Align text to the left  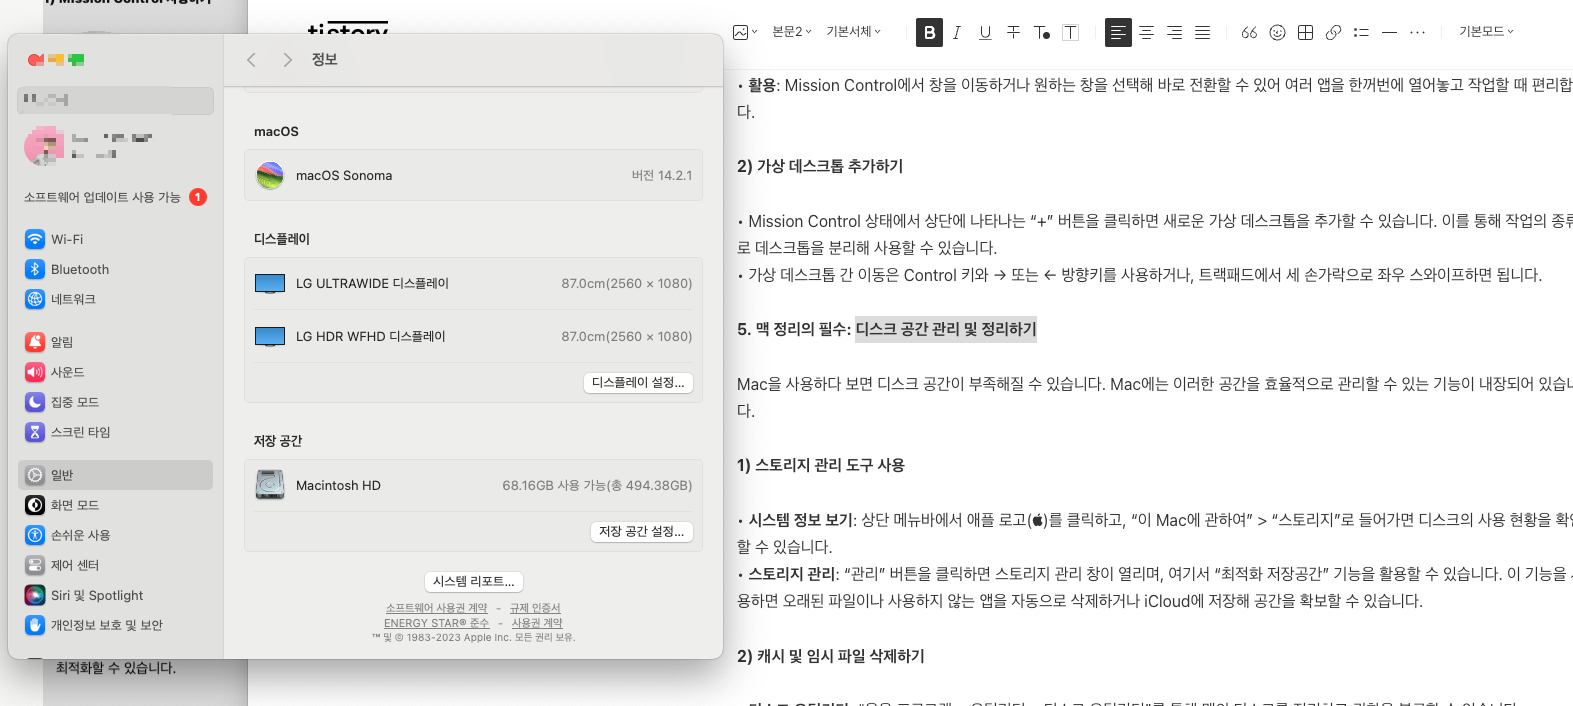pos(1118,33)
